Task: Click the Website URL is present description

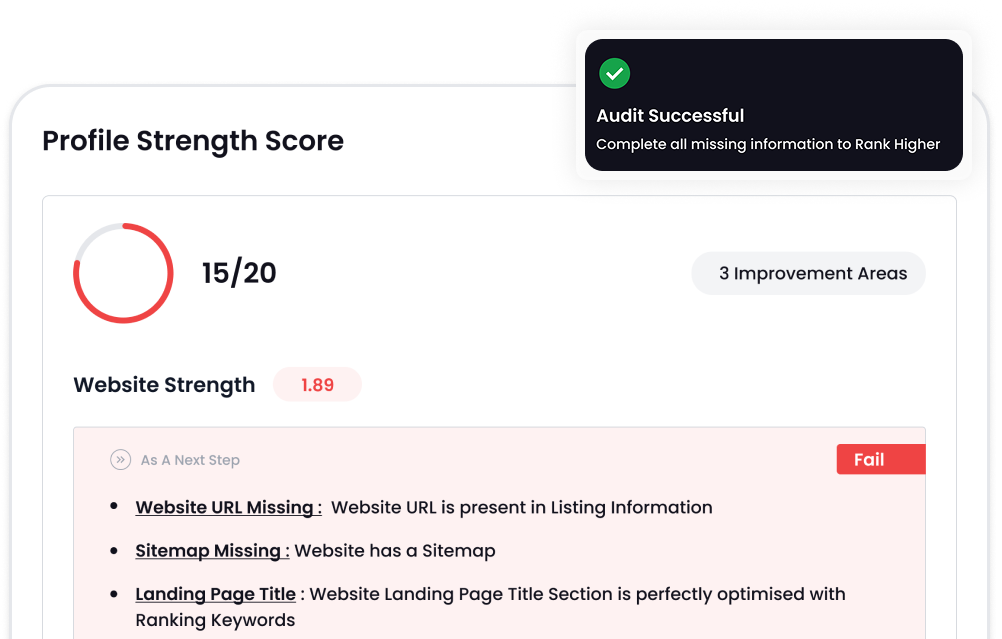Action: click(x=522, y=507)
